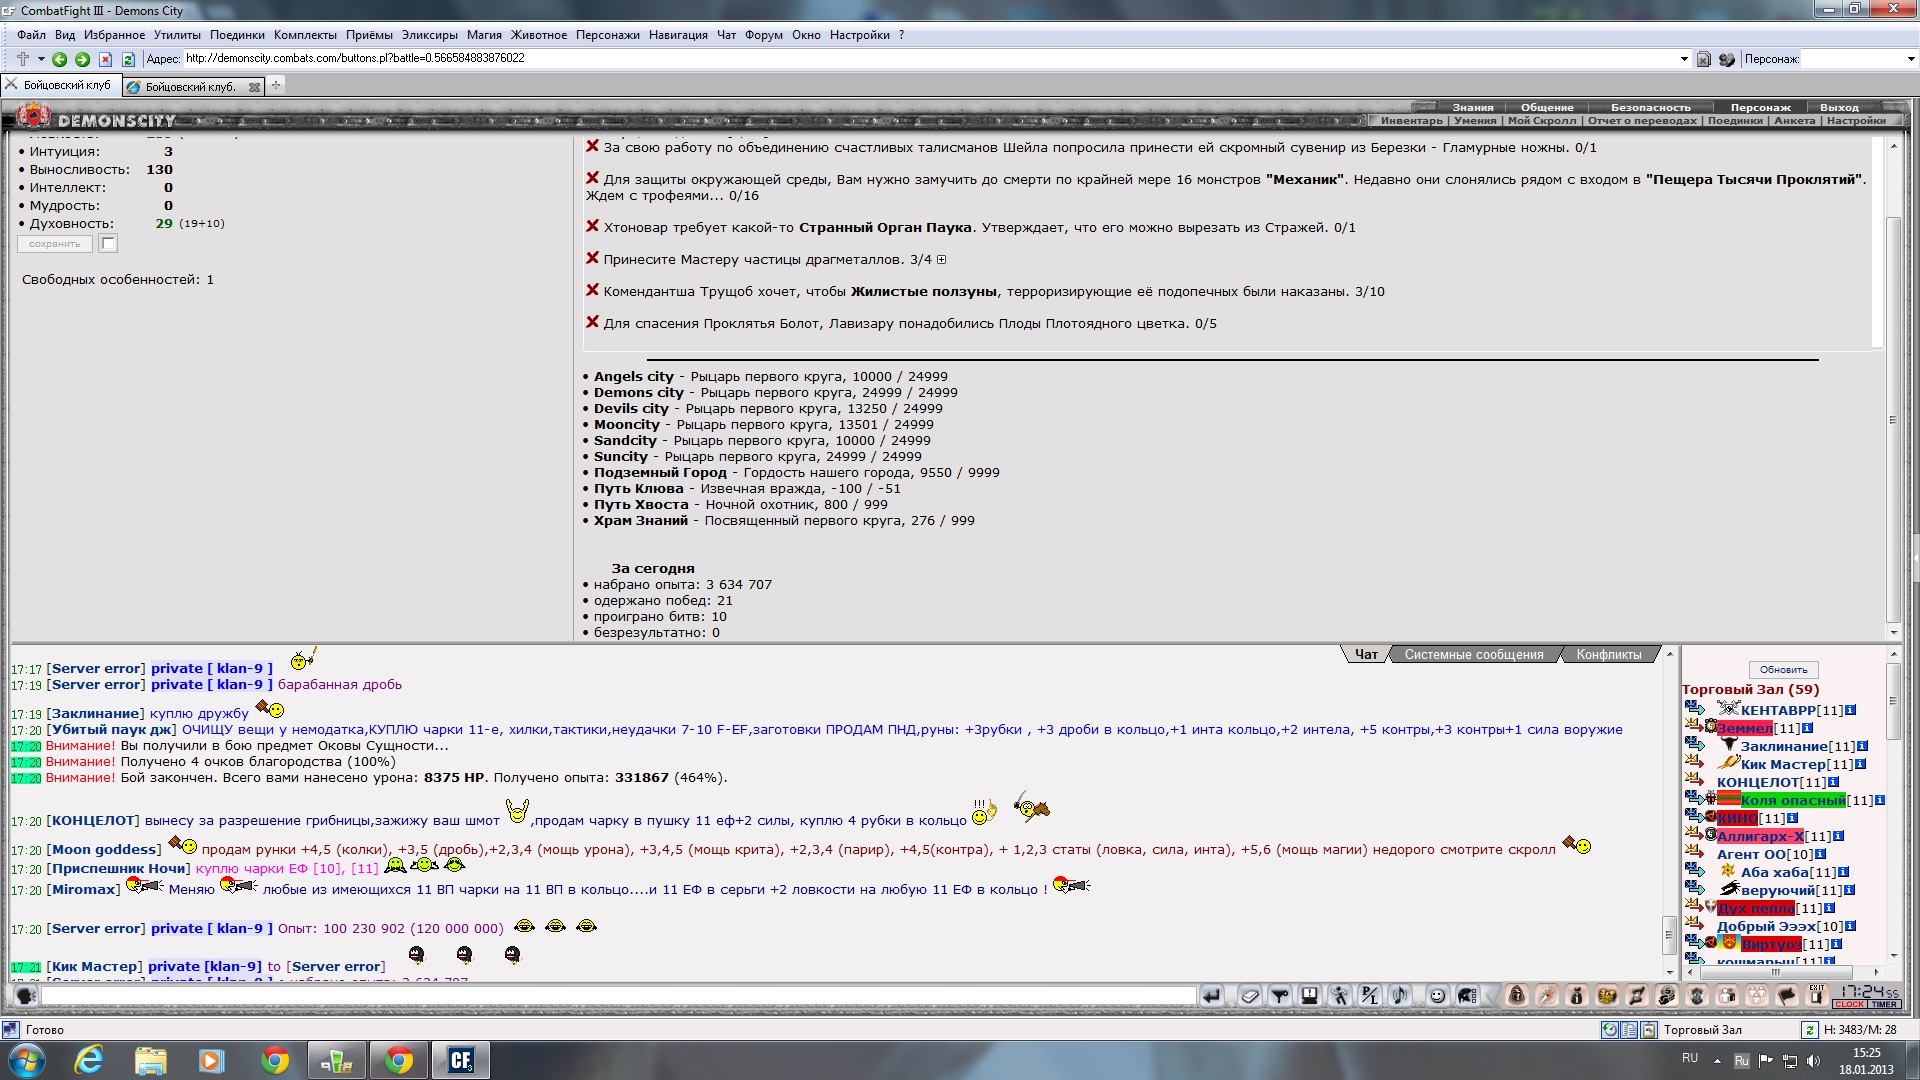Open Chrome from the taskbar
The height and width of the screenshot is (1080, 1920).
(x=275, y=1060)
